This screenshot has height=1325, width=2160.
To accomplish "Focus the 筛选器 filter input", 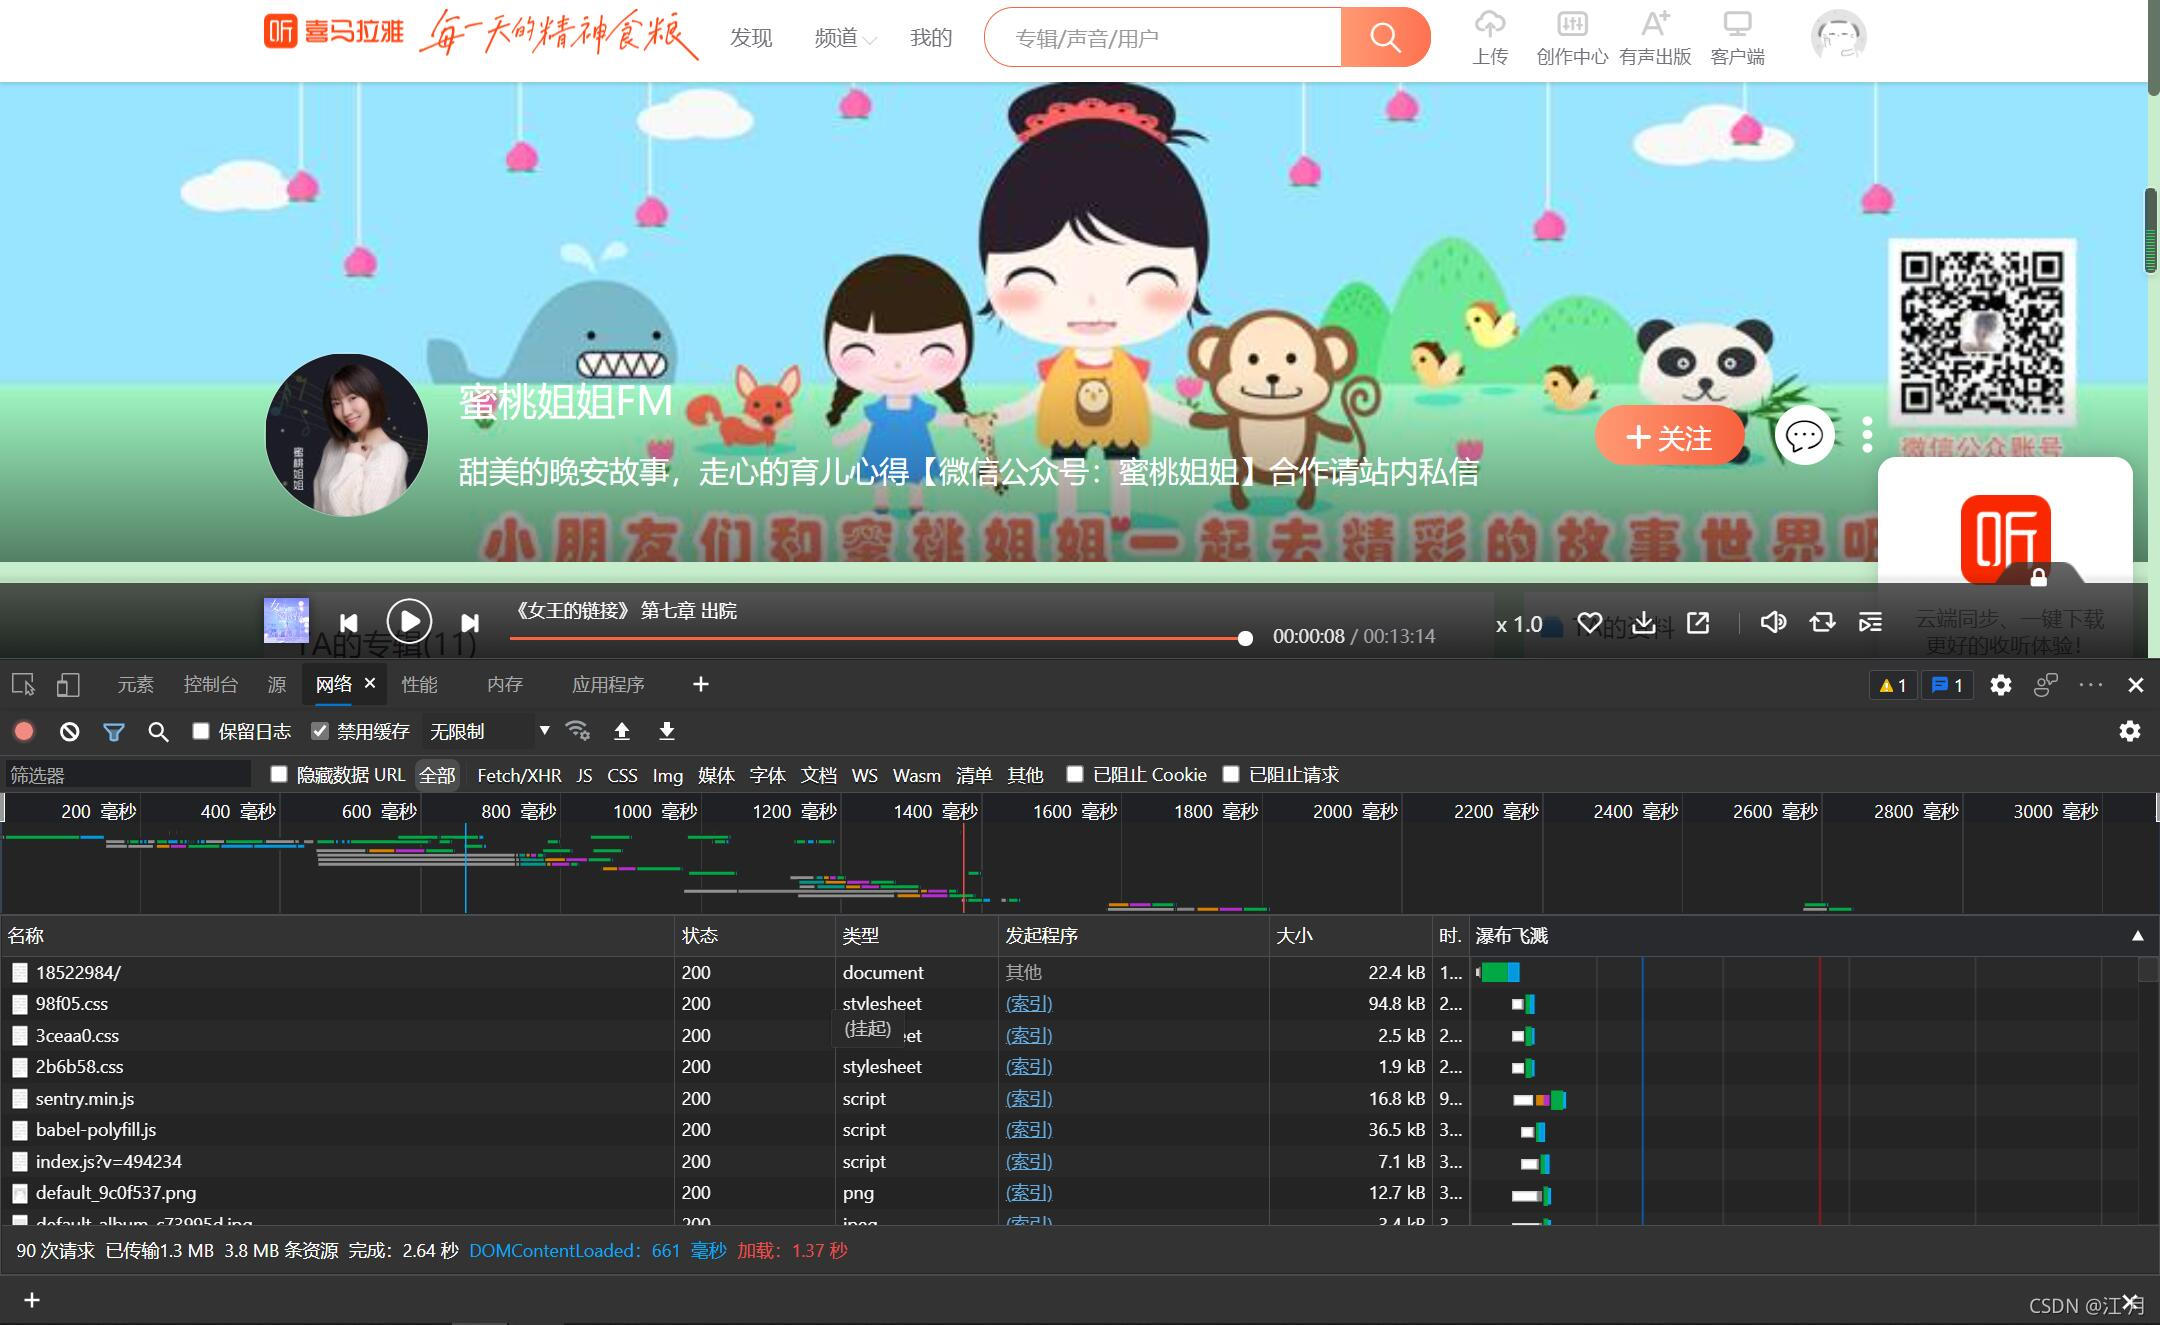I will click(127, 775).
